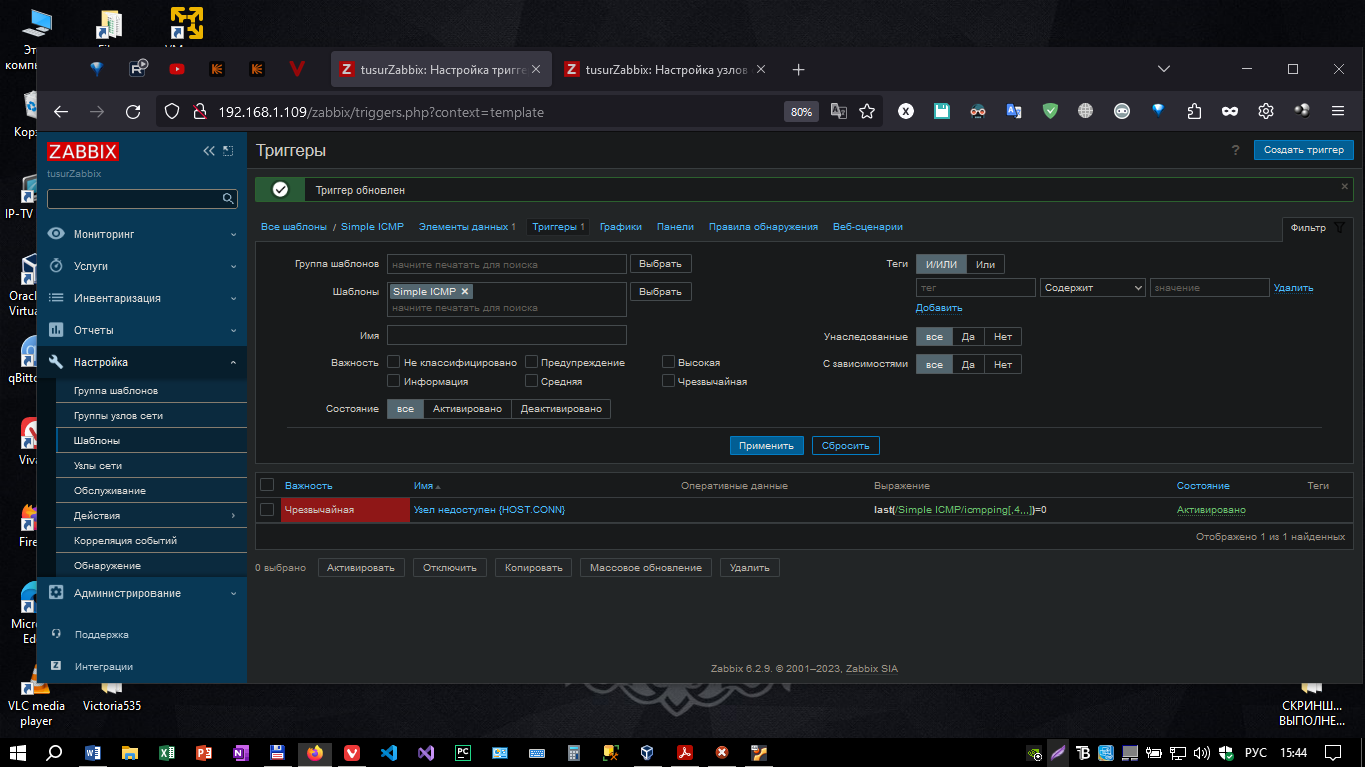Click the 'Имя' filter input field
The image size is (1365, 767).
click(507, 335)
